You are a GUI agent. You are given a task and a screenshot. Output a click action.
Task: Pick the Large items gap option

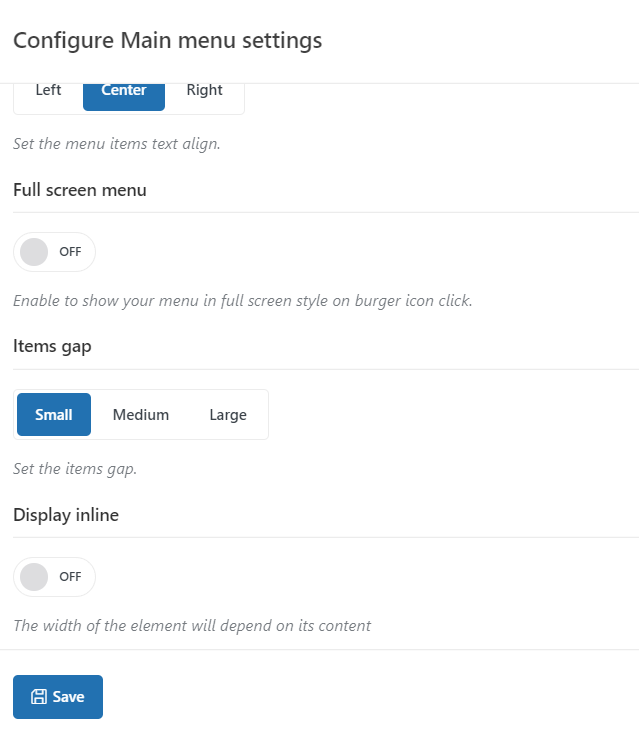click(228, 415)
